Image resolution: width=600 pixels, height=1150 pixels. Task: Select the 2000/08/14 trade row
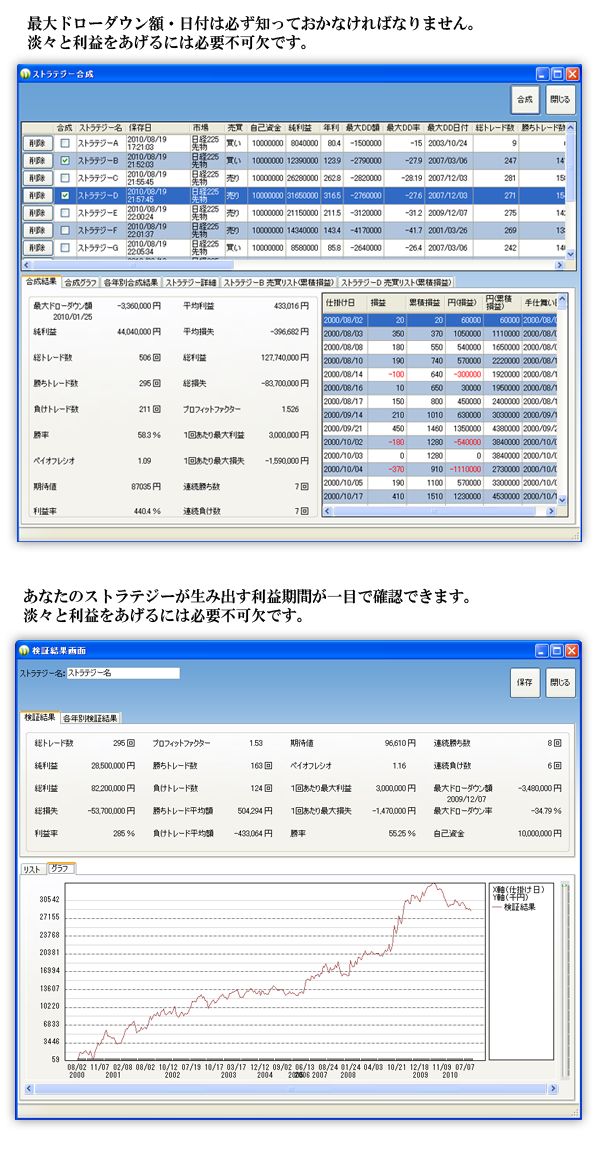[345, 372]
